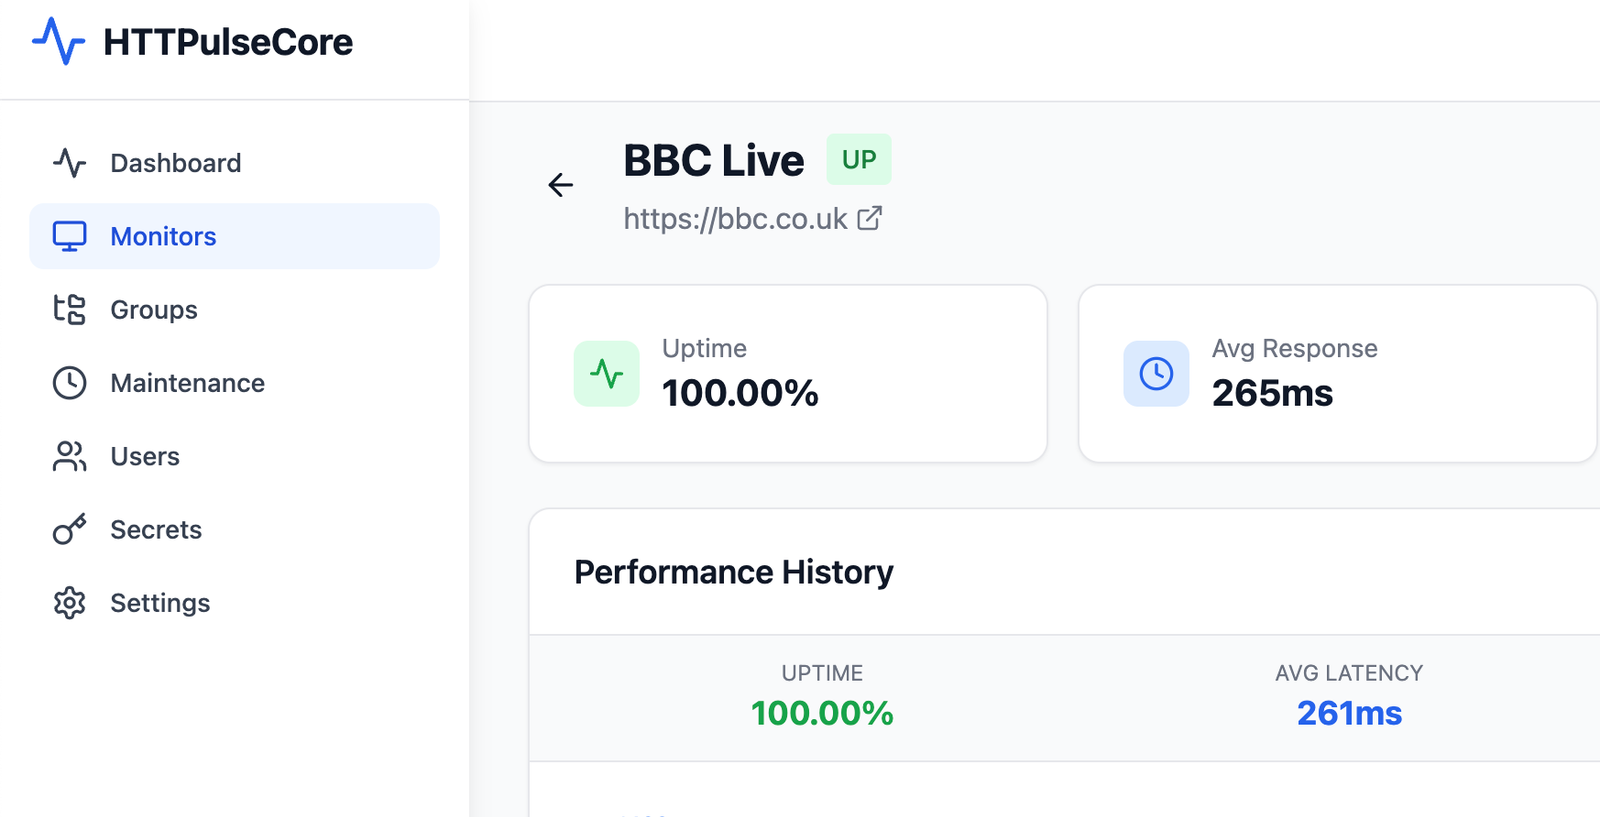Viewport: 1600px width, 817px height.
Task: Click the Users people icon
Action: point(69,456)
